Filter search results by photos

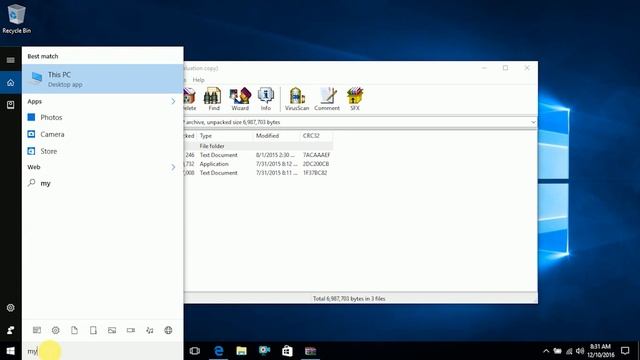(x=112, y=330)
